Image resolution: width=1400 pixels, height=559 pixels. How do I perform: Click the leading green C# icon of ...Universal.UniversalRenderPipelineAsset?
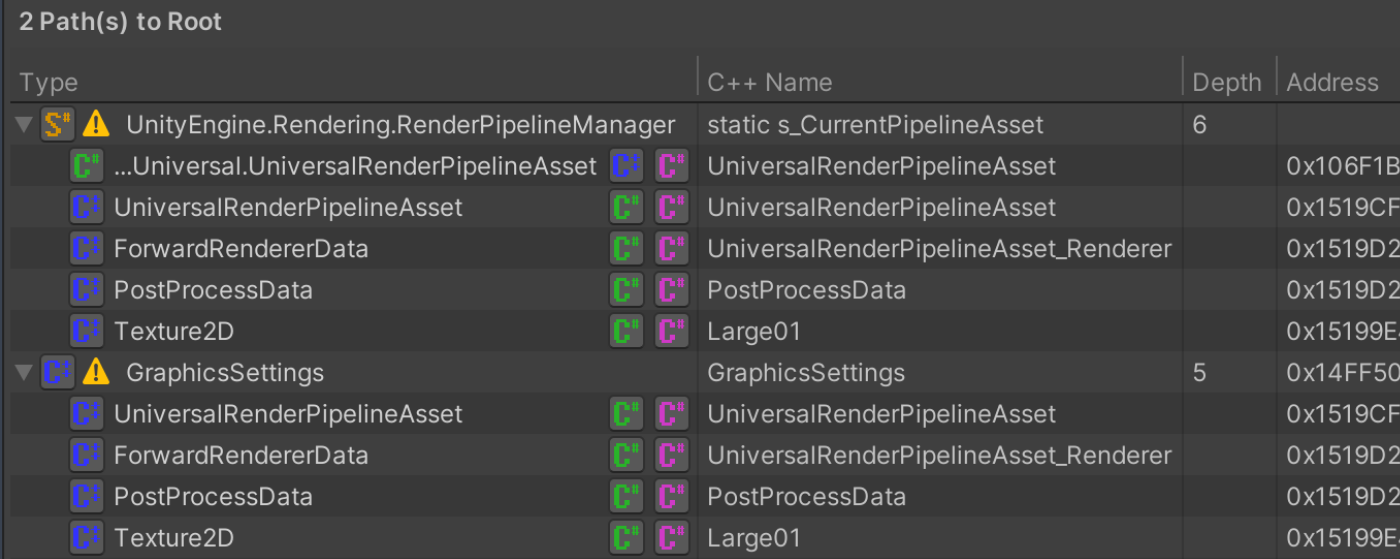point(87,166)
